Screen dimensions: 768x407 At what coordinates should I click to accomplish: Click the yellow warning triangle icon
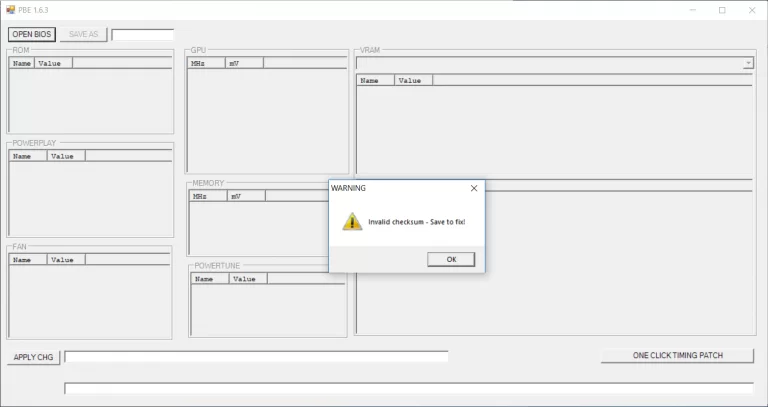click(x=352, y=222)
